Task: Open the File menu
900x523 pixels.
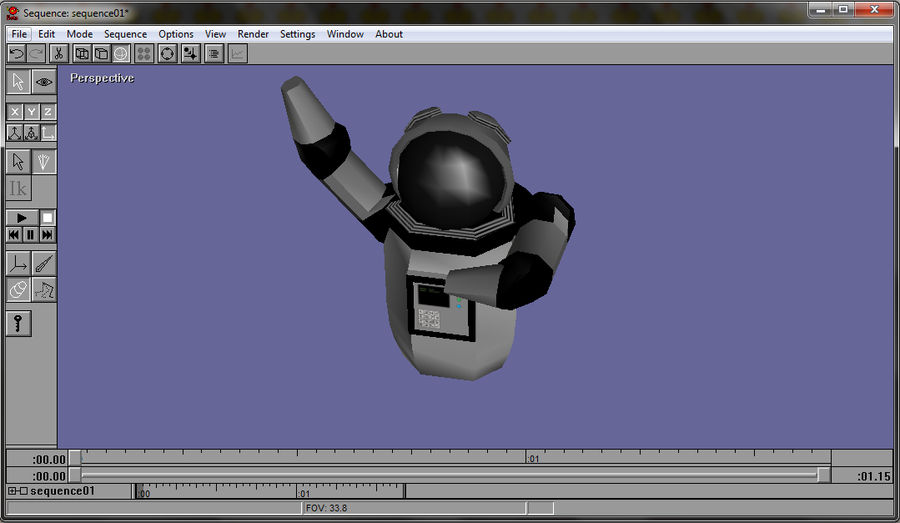Action: coord(19,34)
